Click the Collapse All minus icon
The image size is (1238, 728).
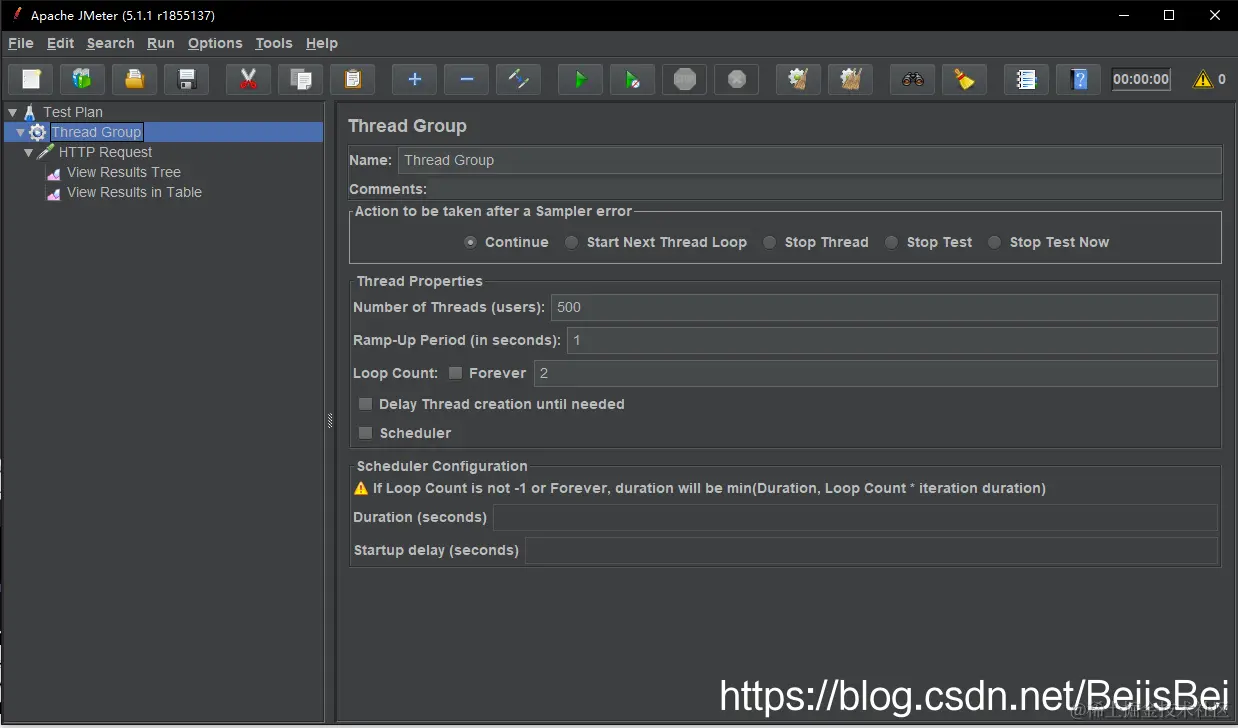(467, 79)
